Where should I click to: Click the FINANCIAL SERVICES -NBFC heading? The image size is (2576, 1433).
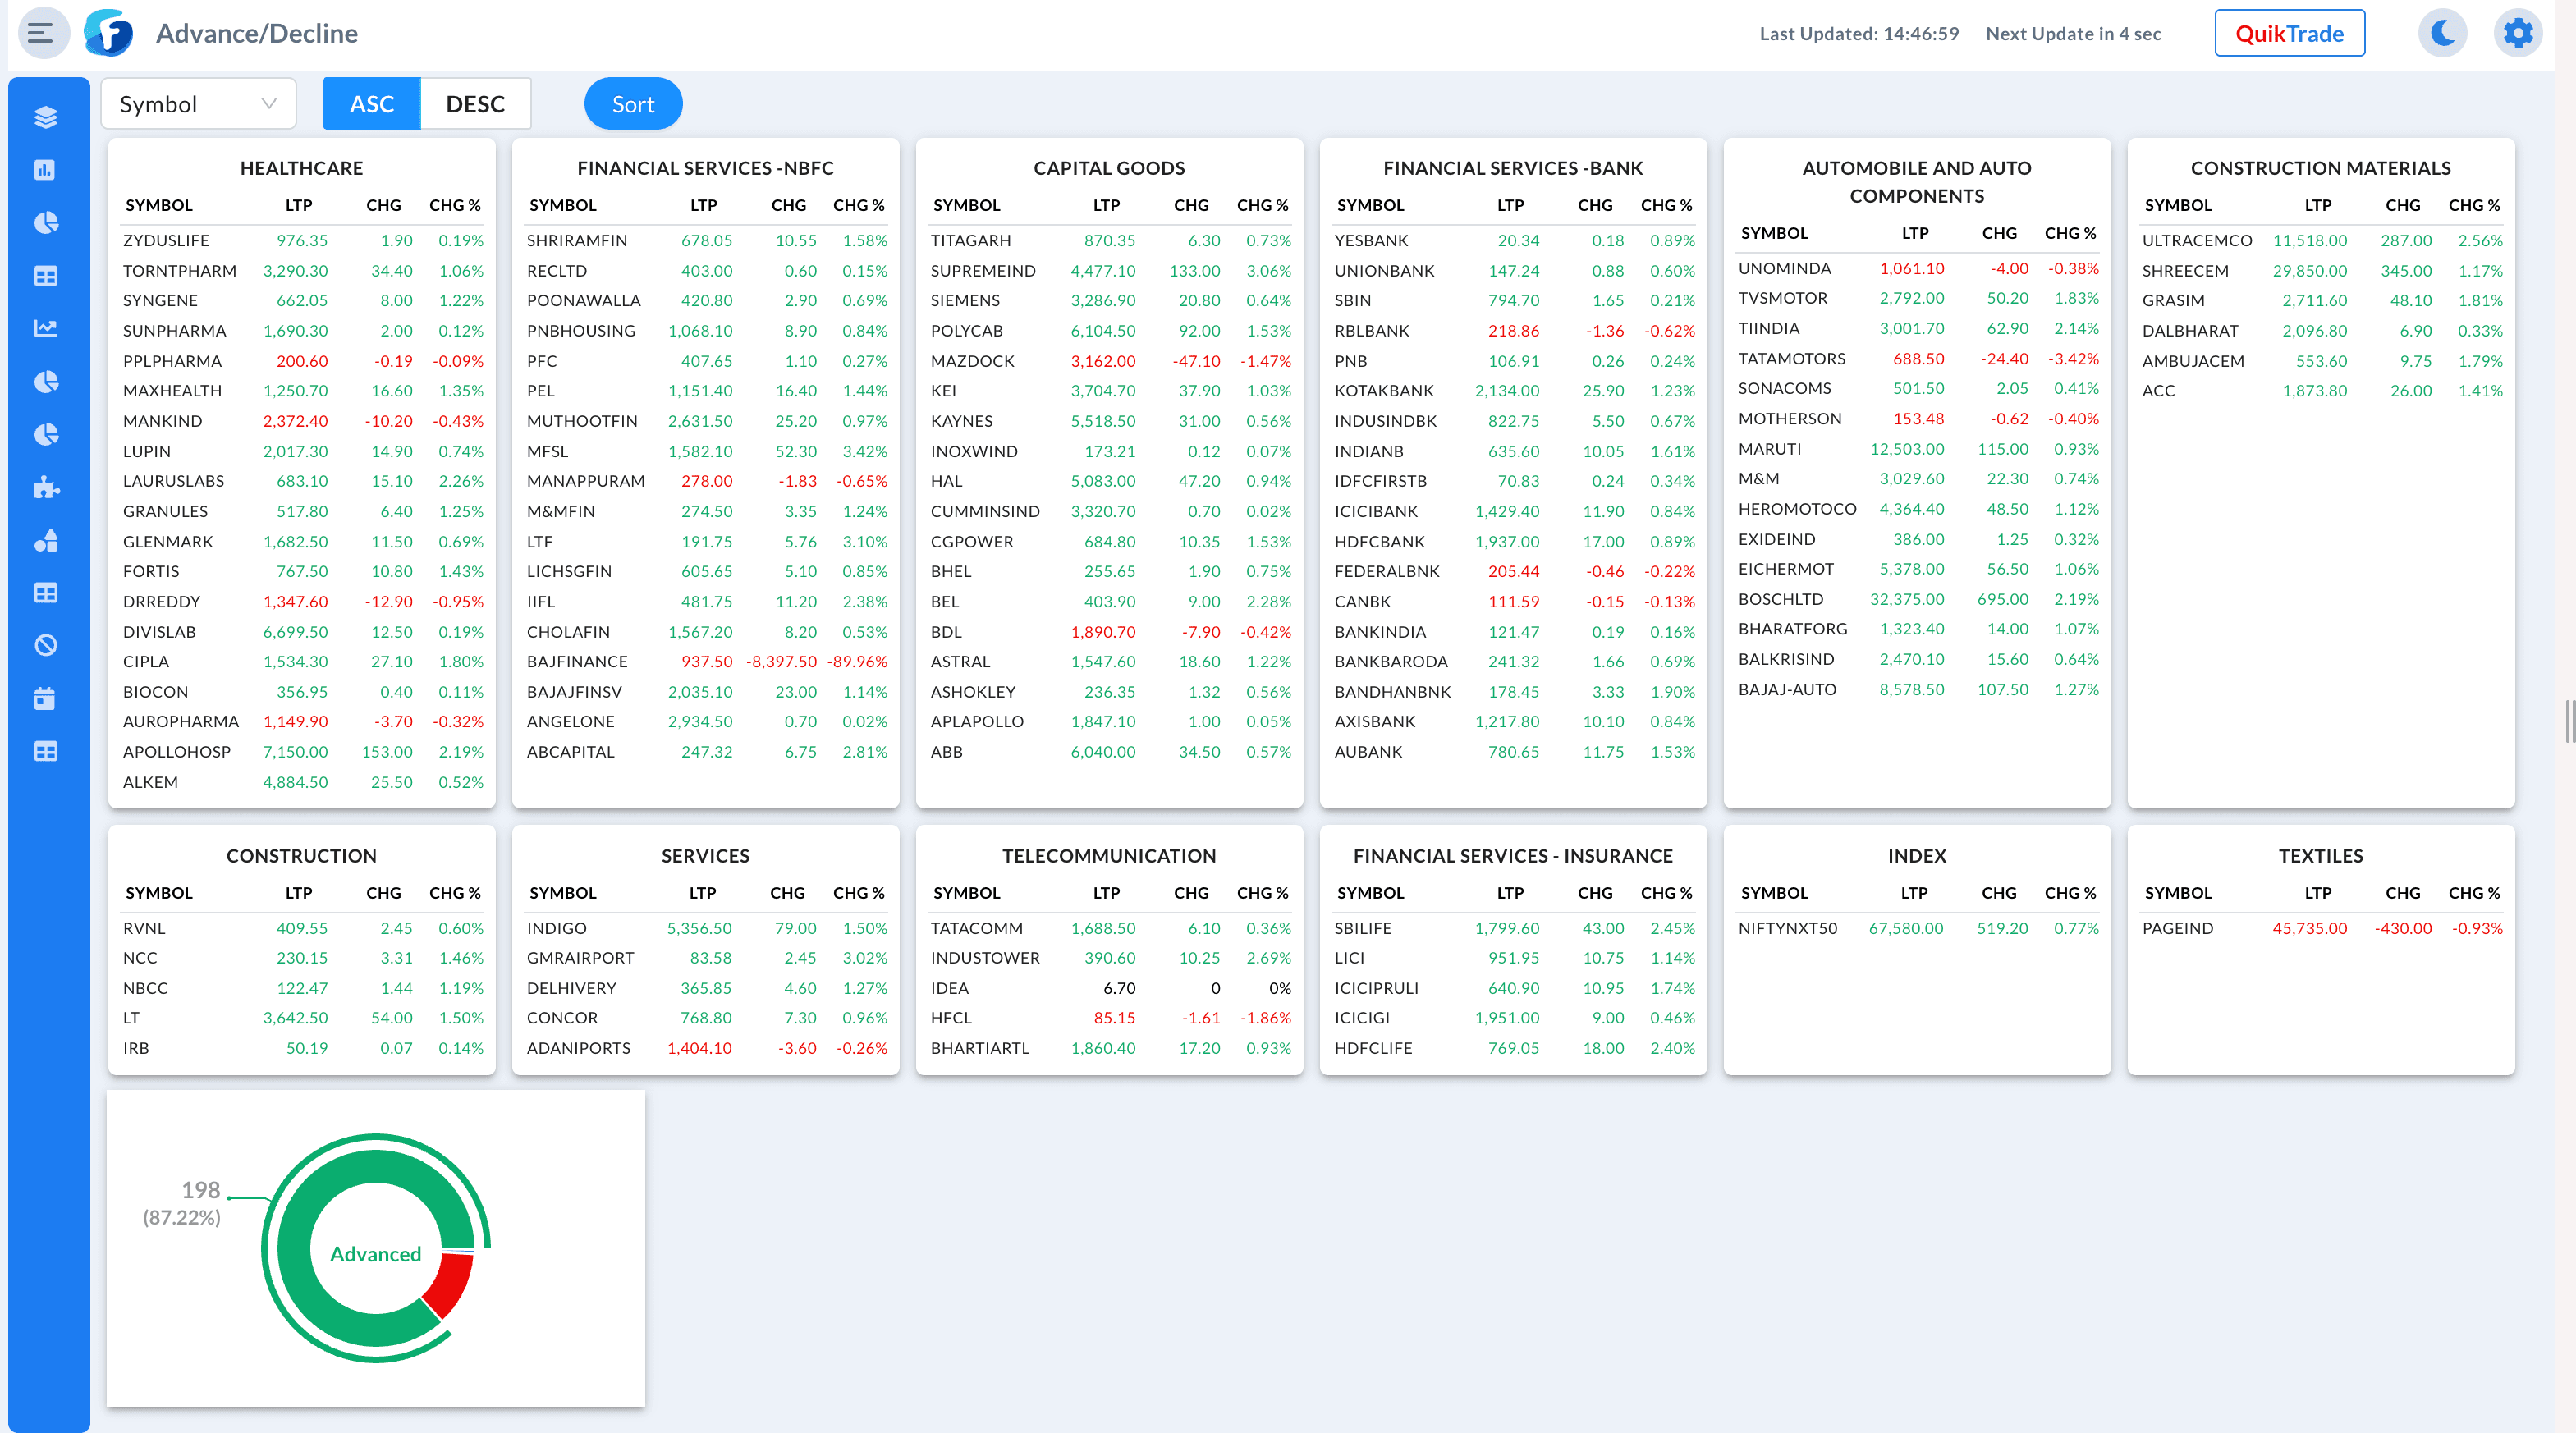pyautogui.click(x=705, y=168)
